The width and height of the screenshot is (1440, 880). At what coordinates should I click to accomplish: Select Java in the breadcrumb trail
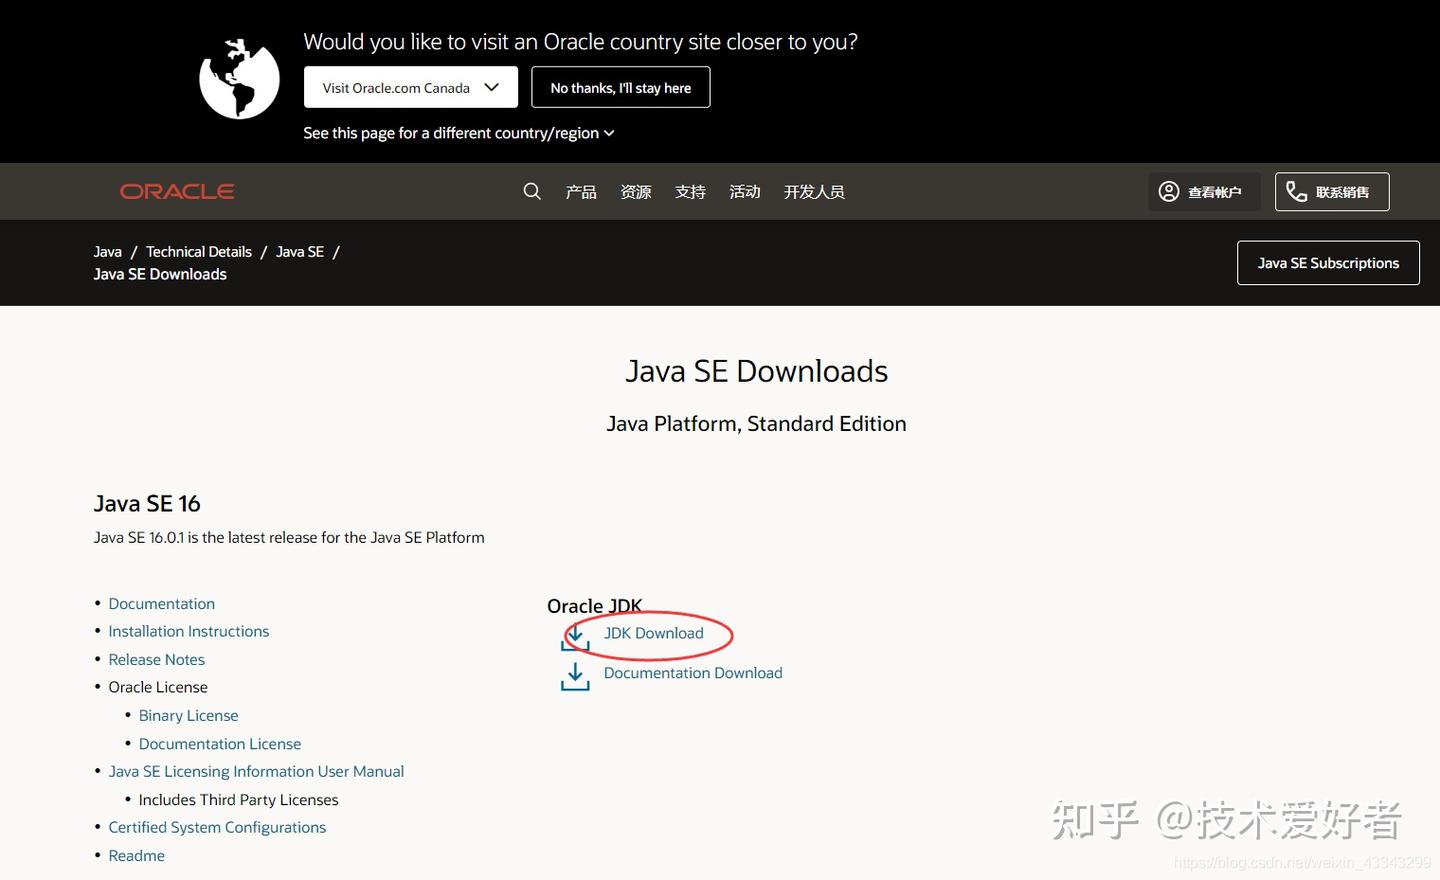107,251
